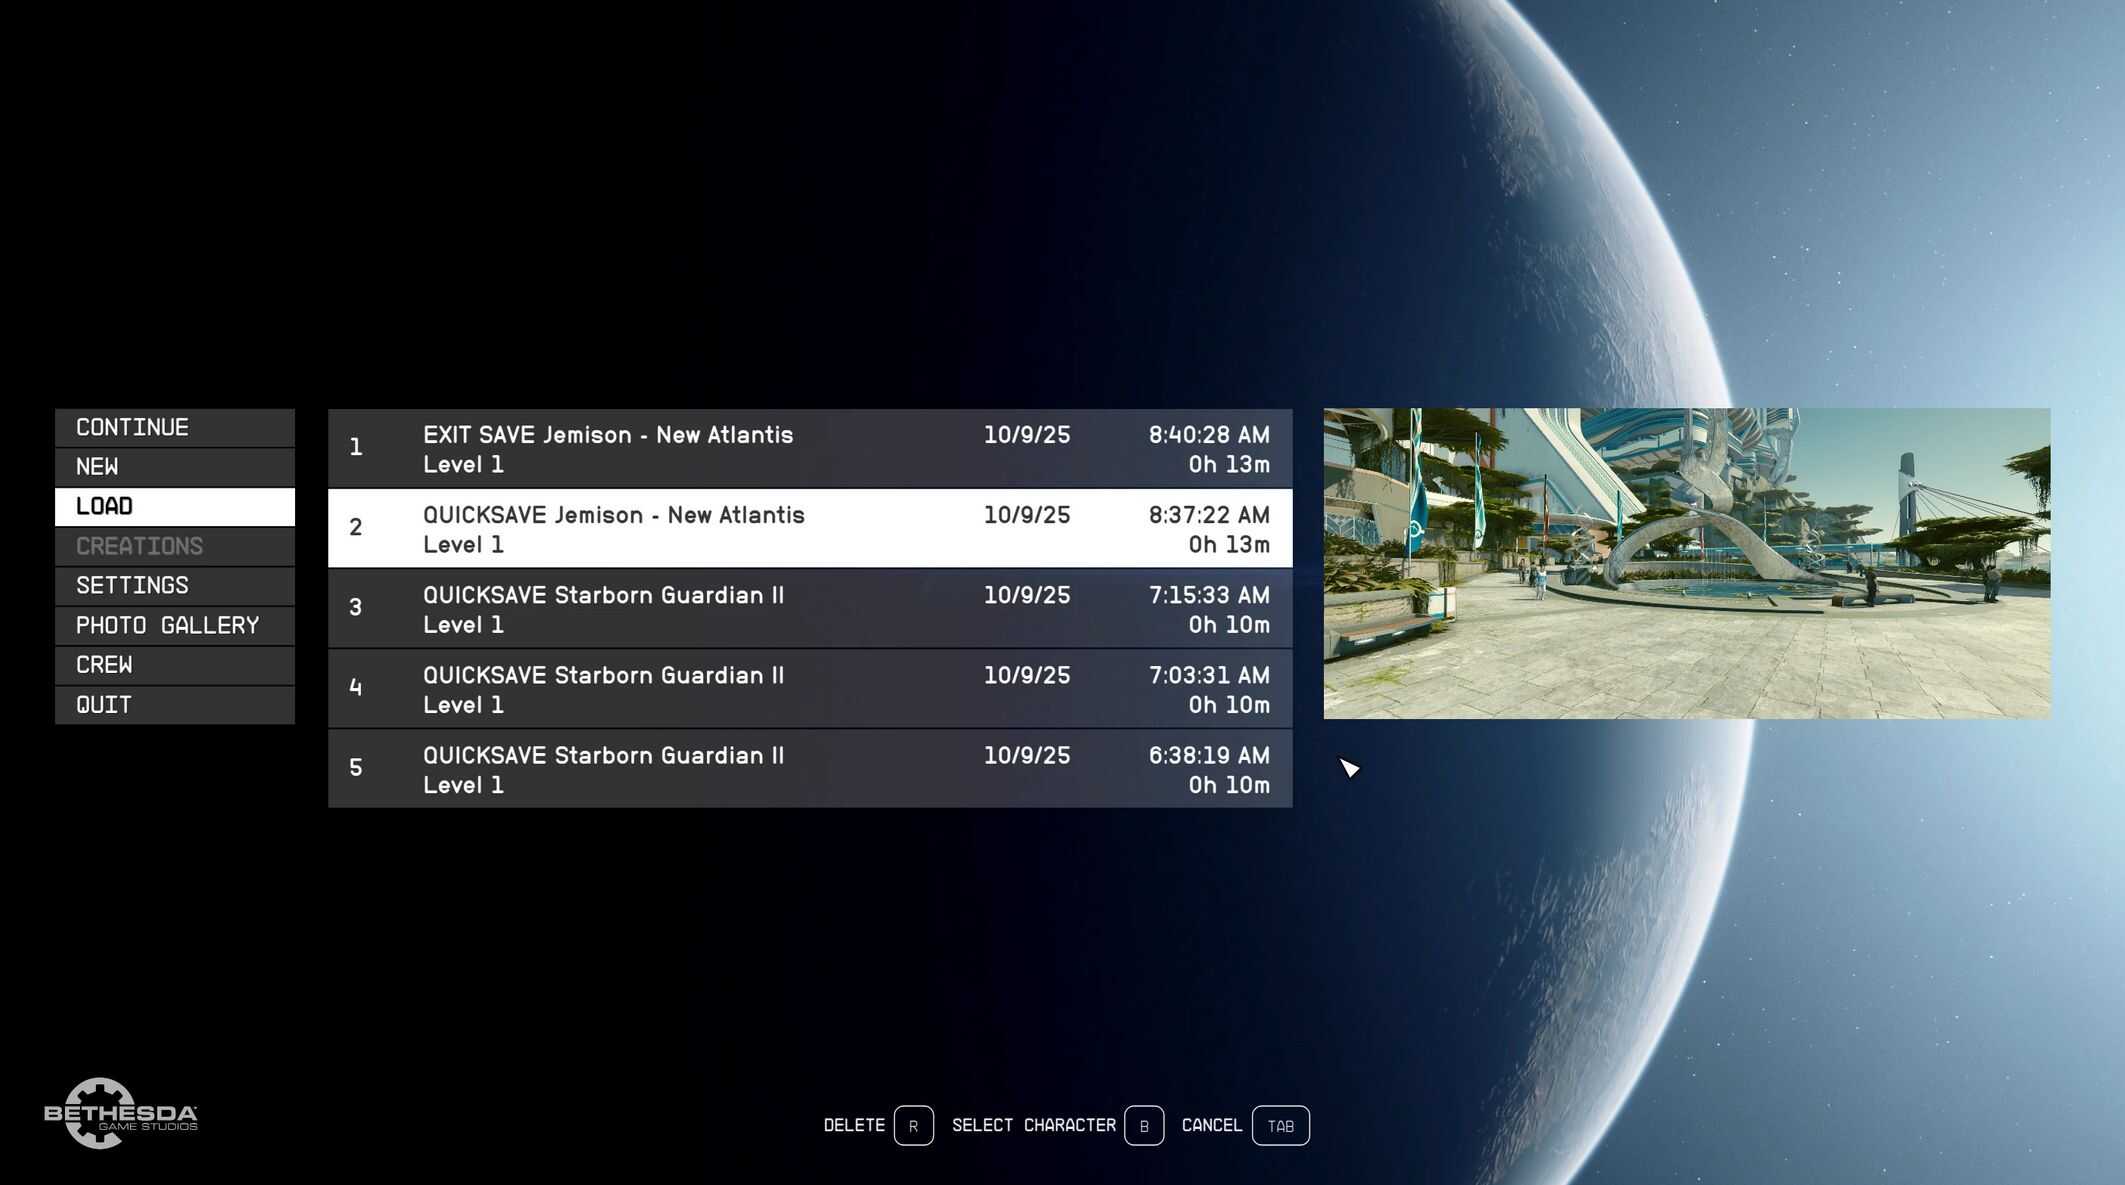Load Quicksave Starborn Guardian II 6:38:19 AM
Screen dimensions: 2125x1185
click(809, 768)
